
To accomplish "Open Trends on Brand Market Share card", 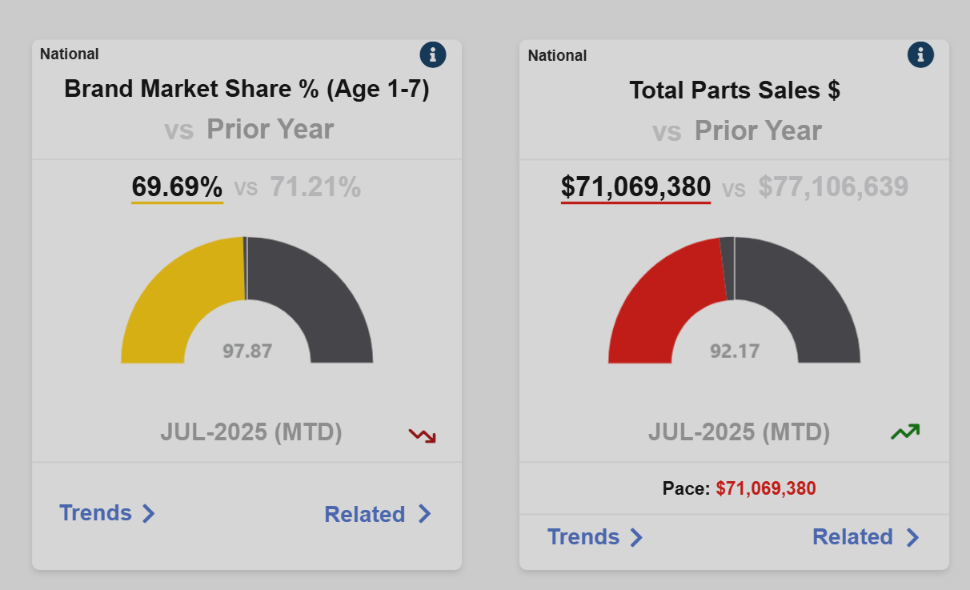I will [96, 513].
